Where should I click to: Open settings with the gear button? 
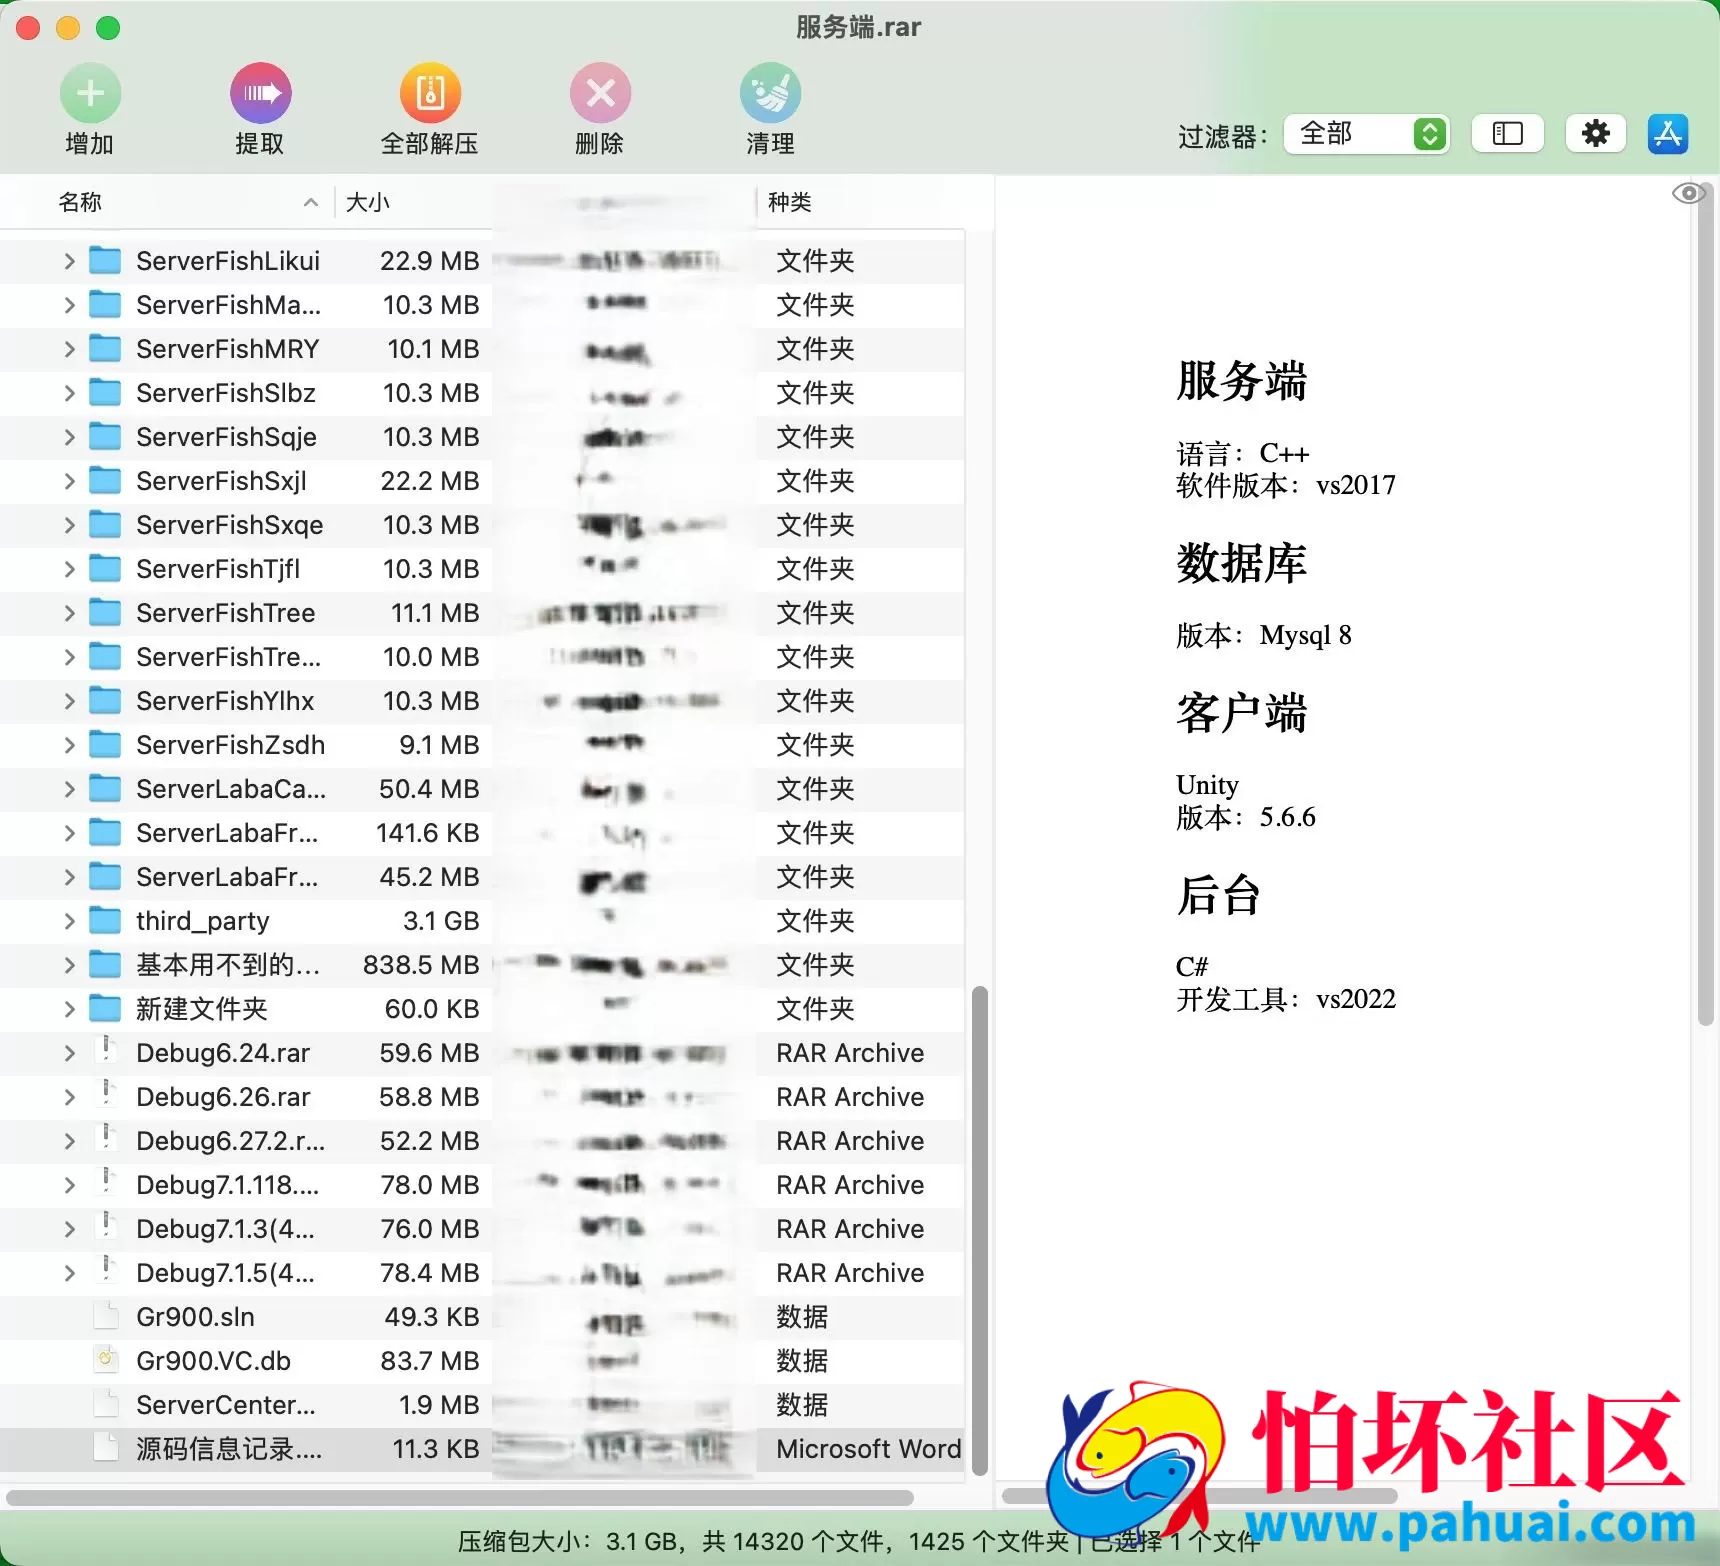[x=1595, y=133]
